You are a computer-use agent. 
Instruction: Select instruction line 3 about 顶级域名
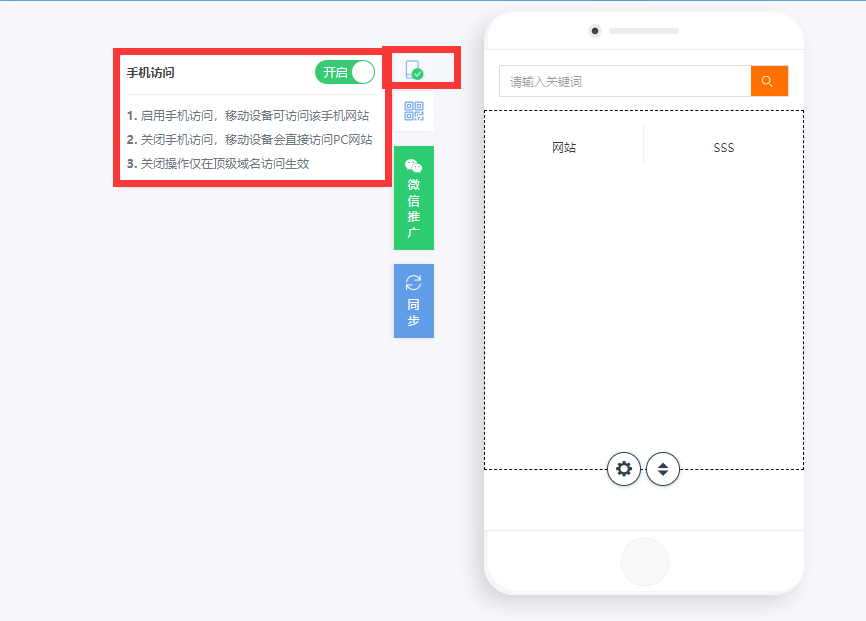point(218,164)
